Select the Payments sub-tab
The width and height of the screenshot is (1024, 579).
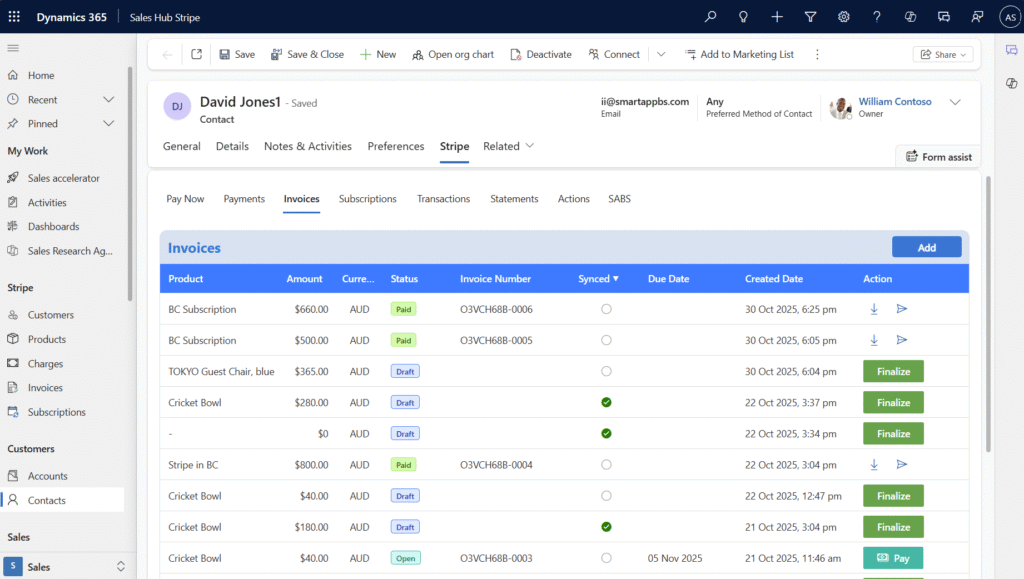(x=244, y=199)
